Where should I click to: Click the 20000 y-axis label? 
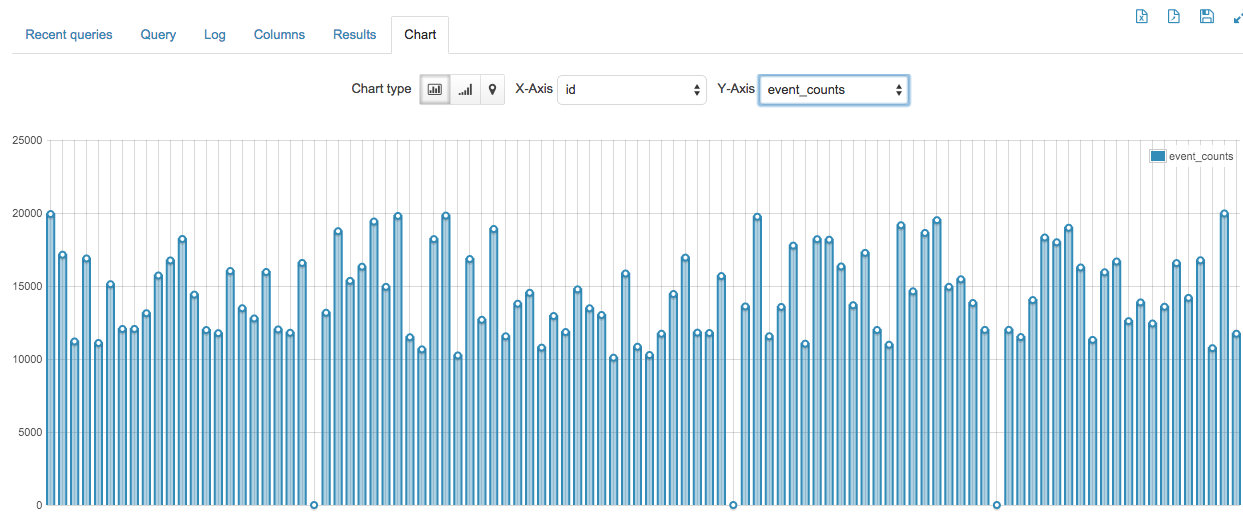[x=26, y=214]
